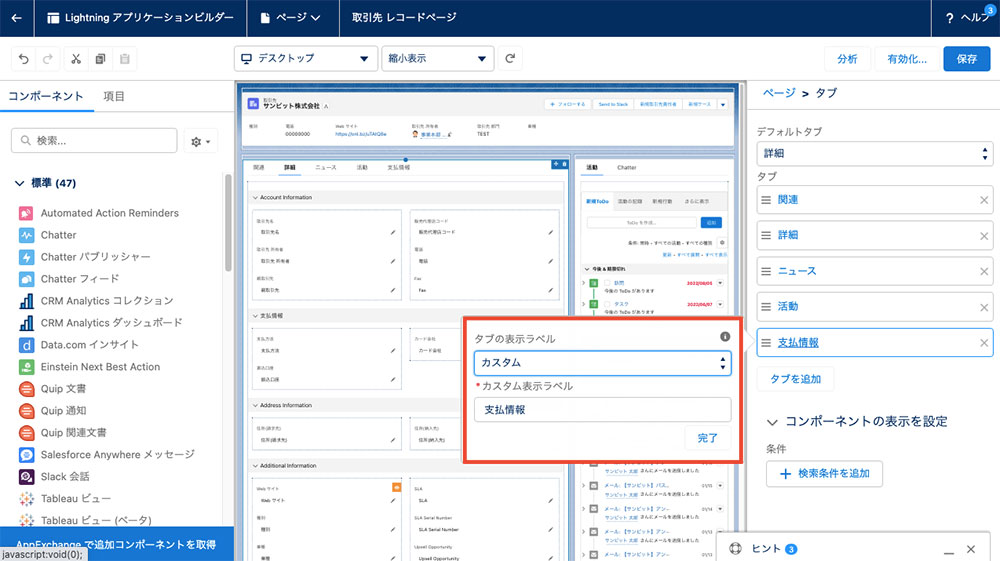This screenshot has height=561, width=1000.
Task: Open the デフォルトタブ select box
Action: (874, 154)
